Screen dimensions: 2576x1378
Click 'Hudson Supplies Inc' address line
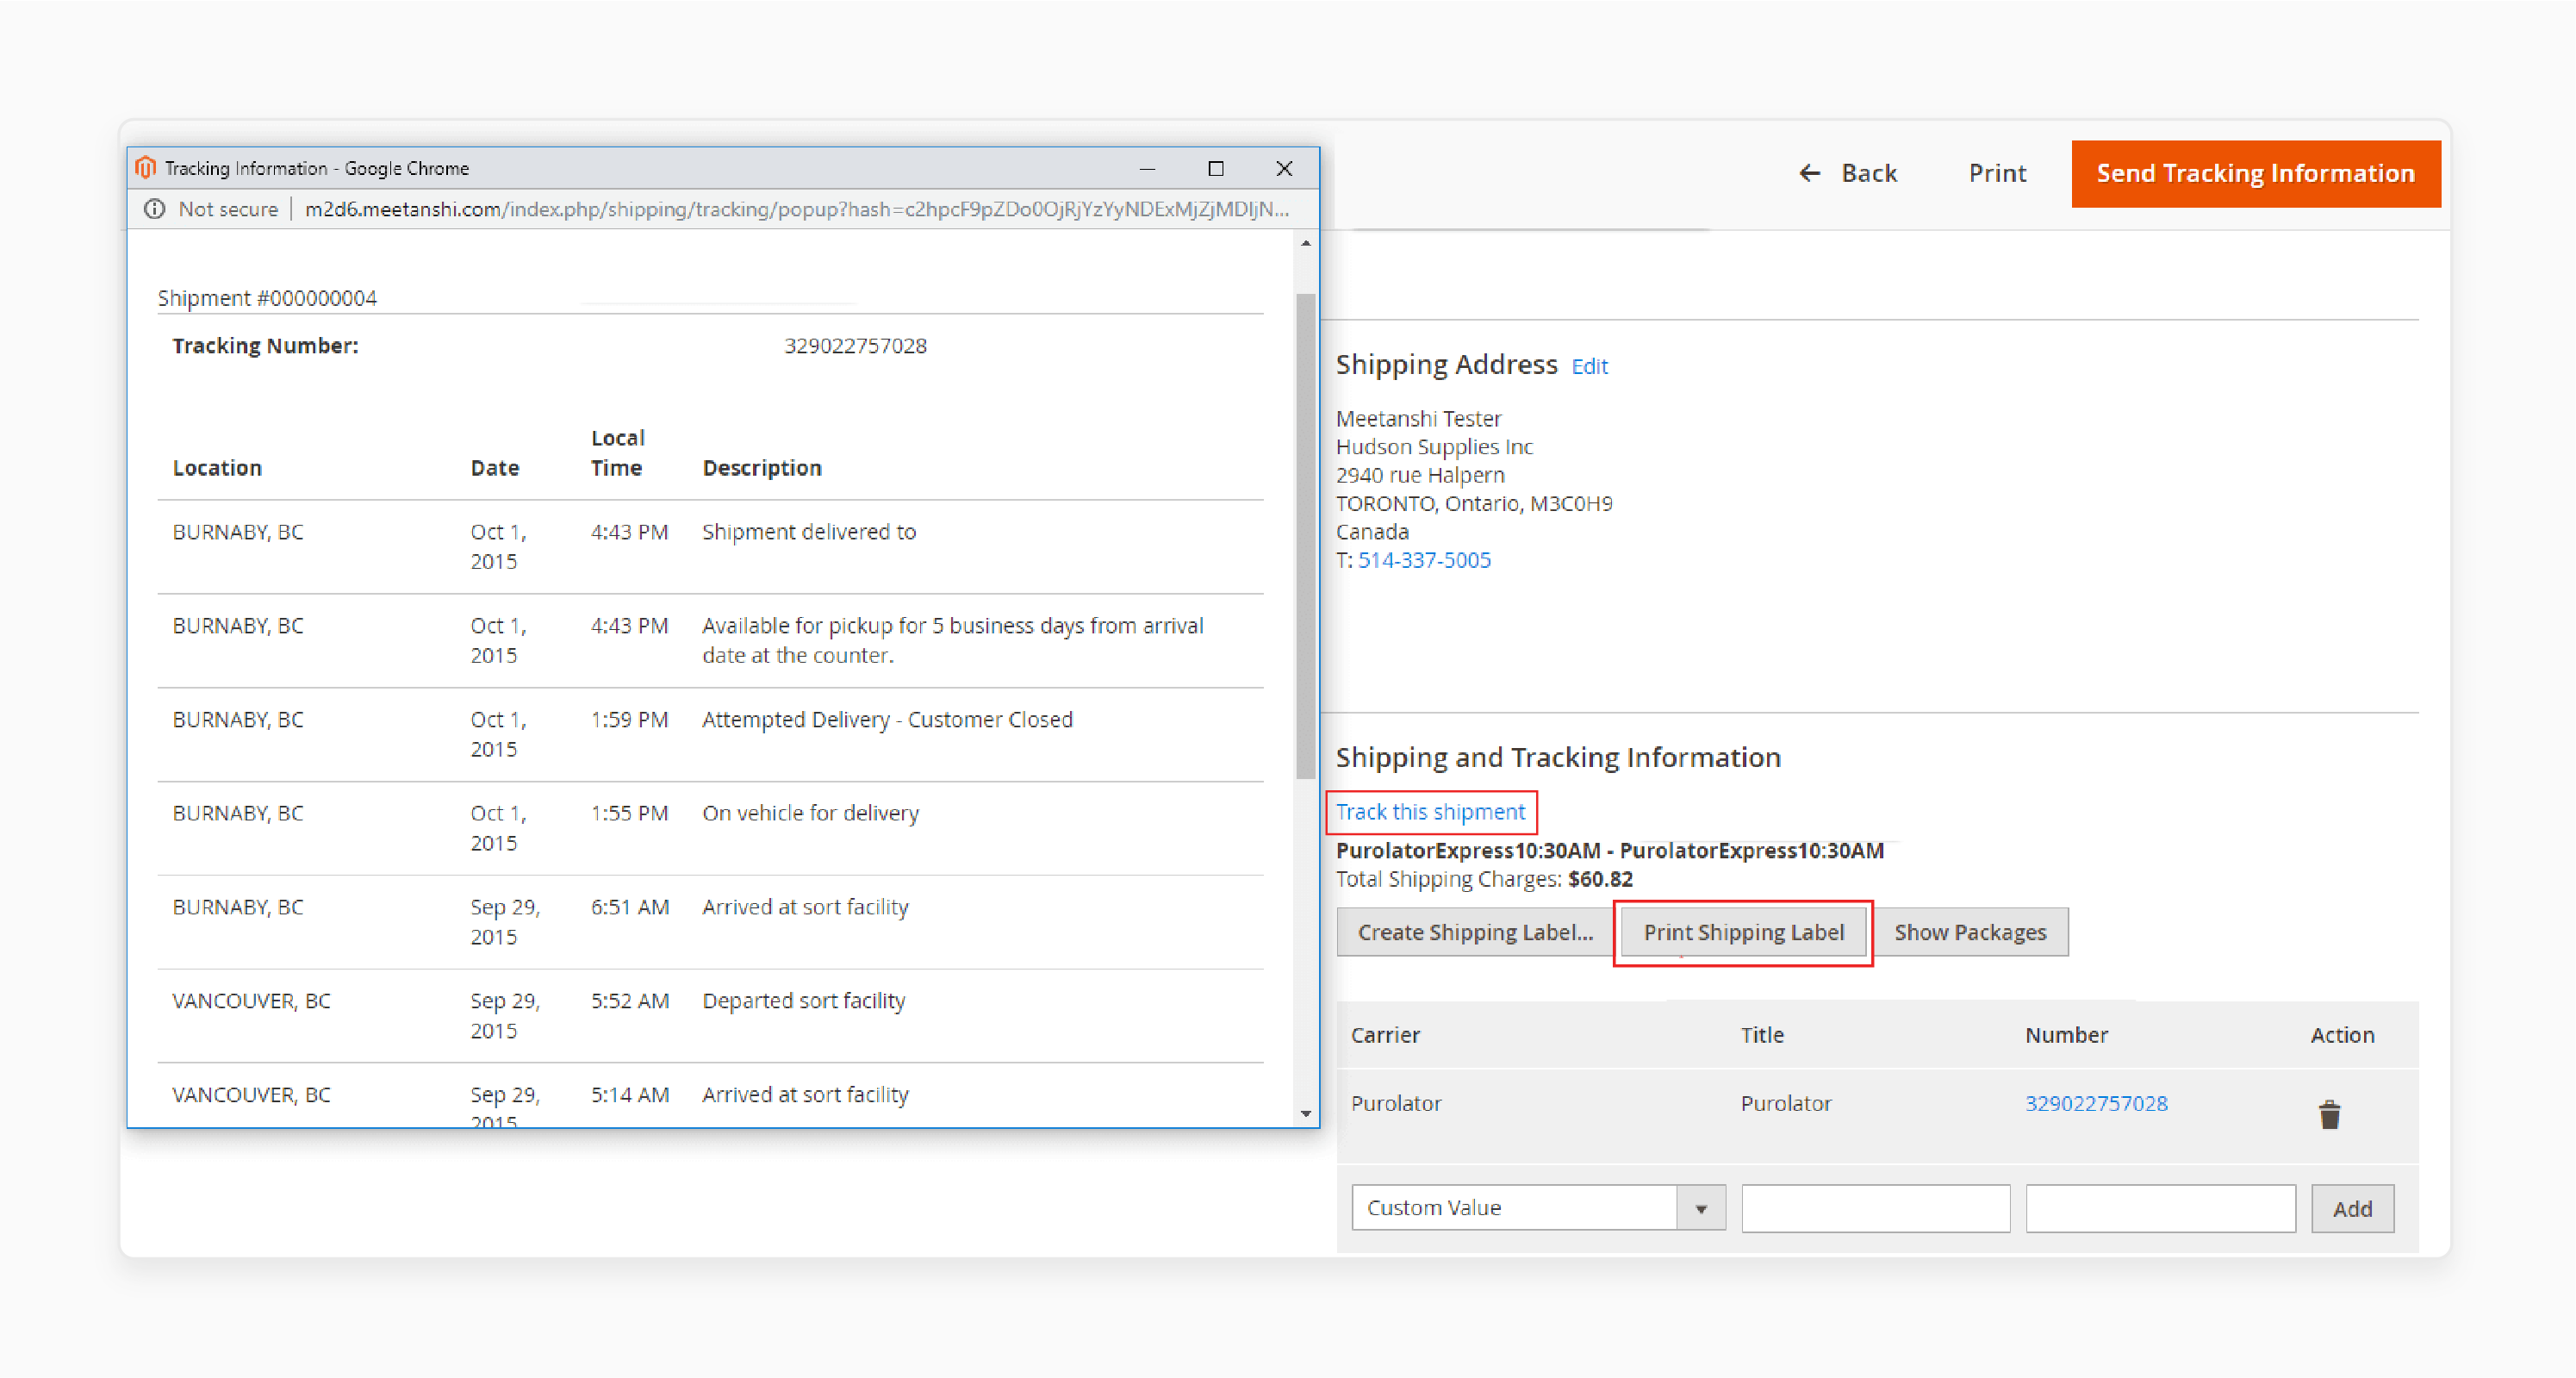1434,447
